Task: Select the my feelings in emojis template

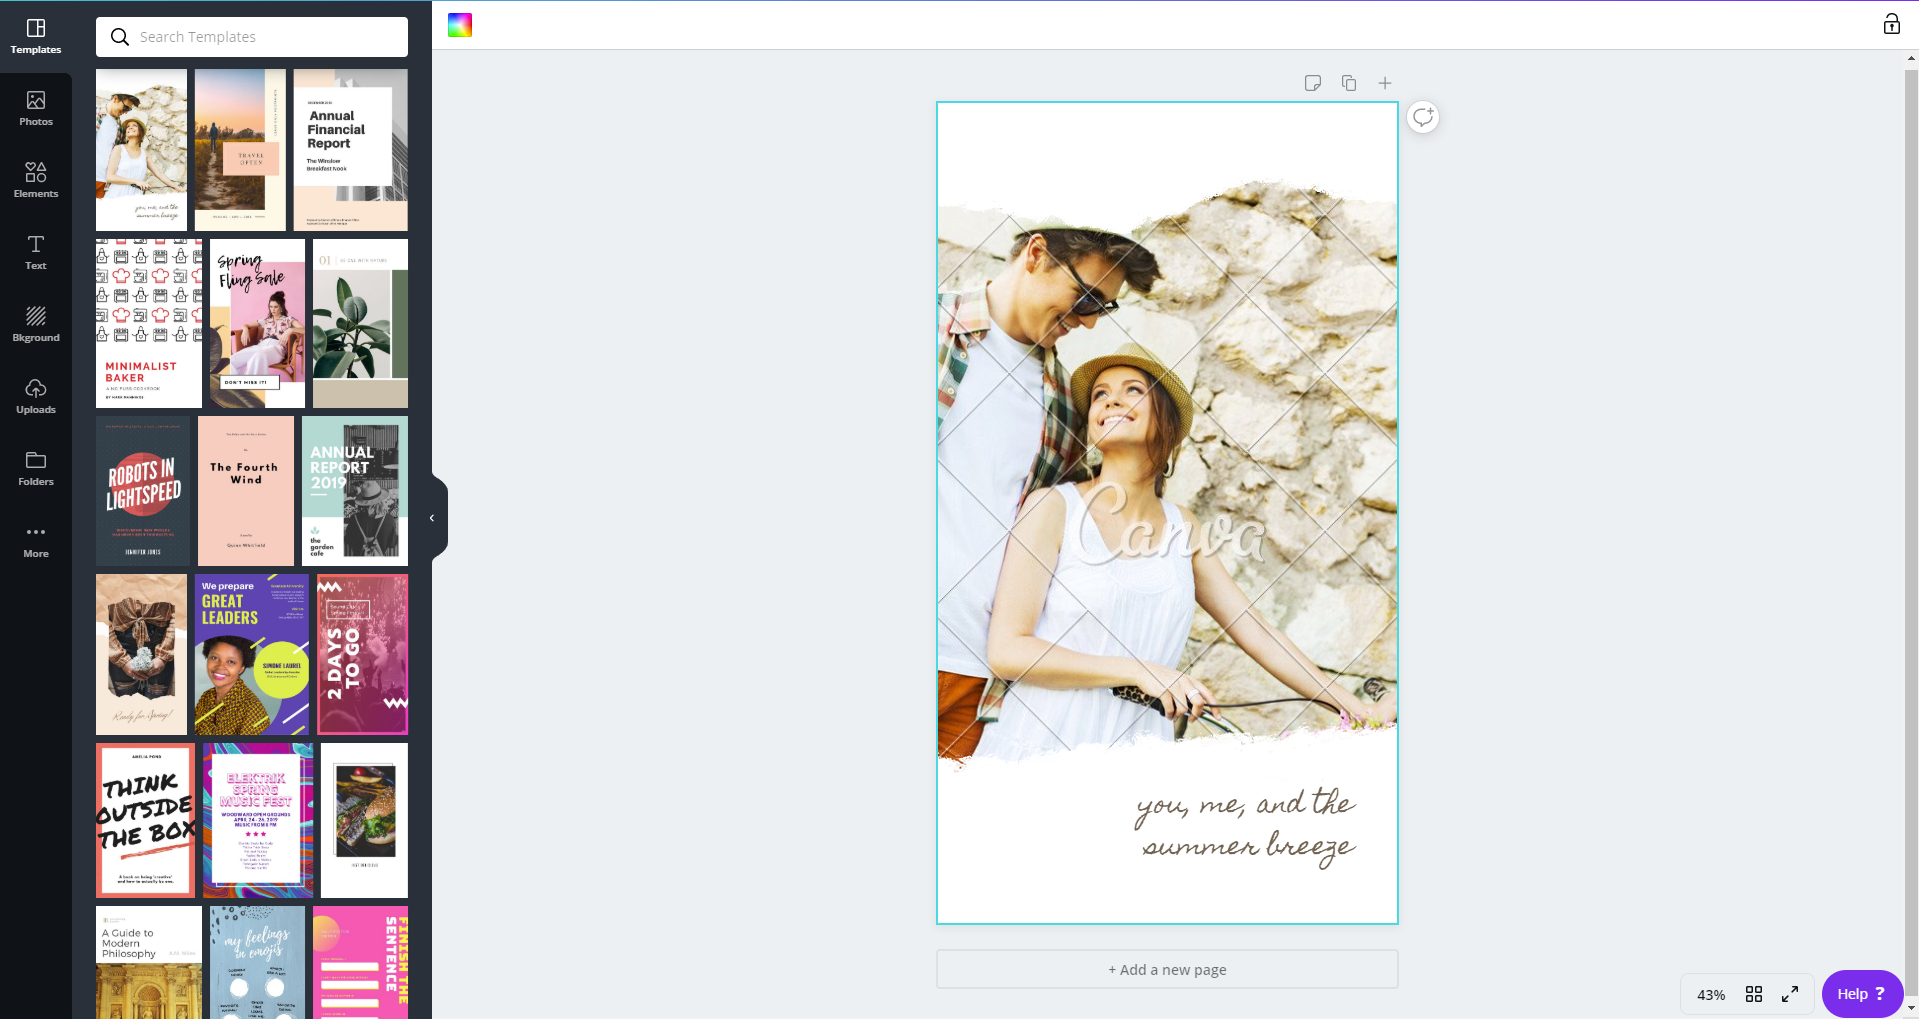Action: (x=257, y=962)
